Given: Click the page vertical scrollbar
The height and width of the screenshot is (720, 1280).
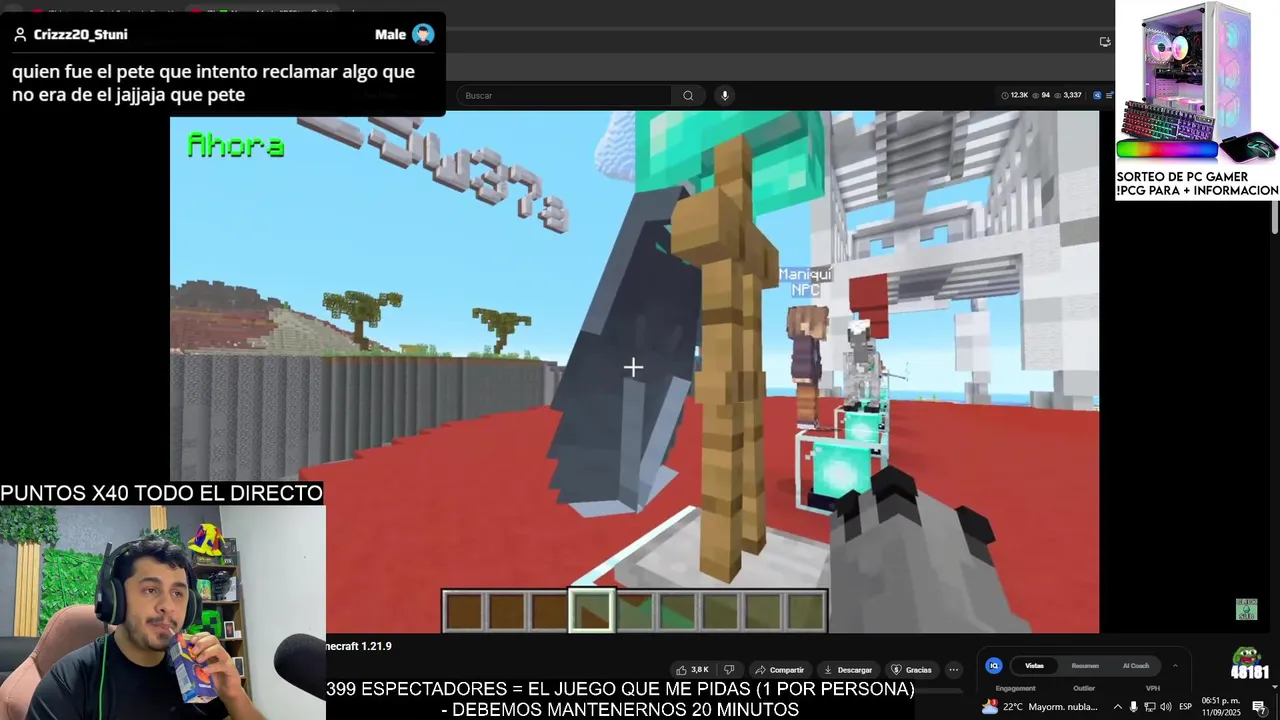Looking at the screenshot, I should tap(1275, 220).
